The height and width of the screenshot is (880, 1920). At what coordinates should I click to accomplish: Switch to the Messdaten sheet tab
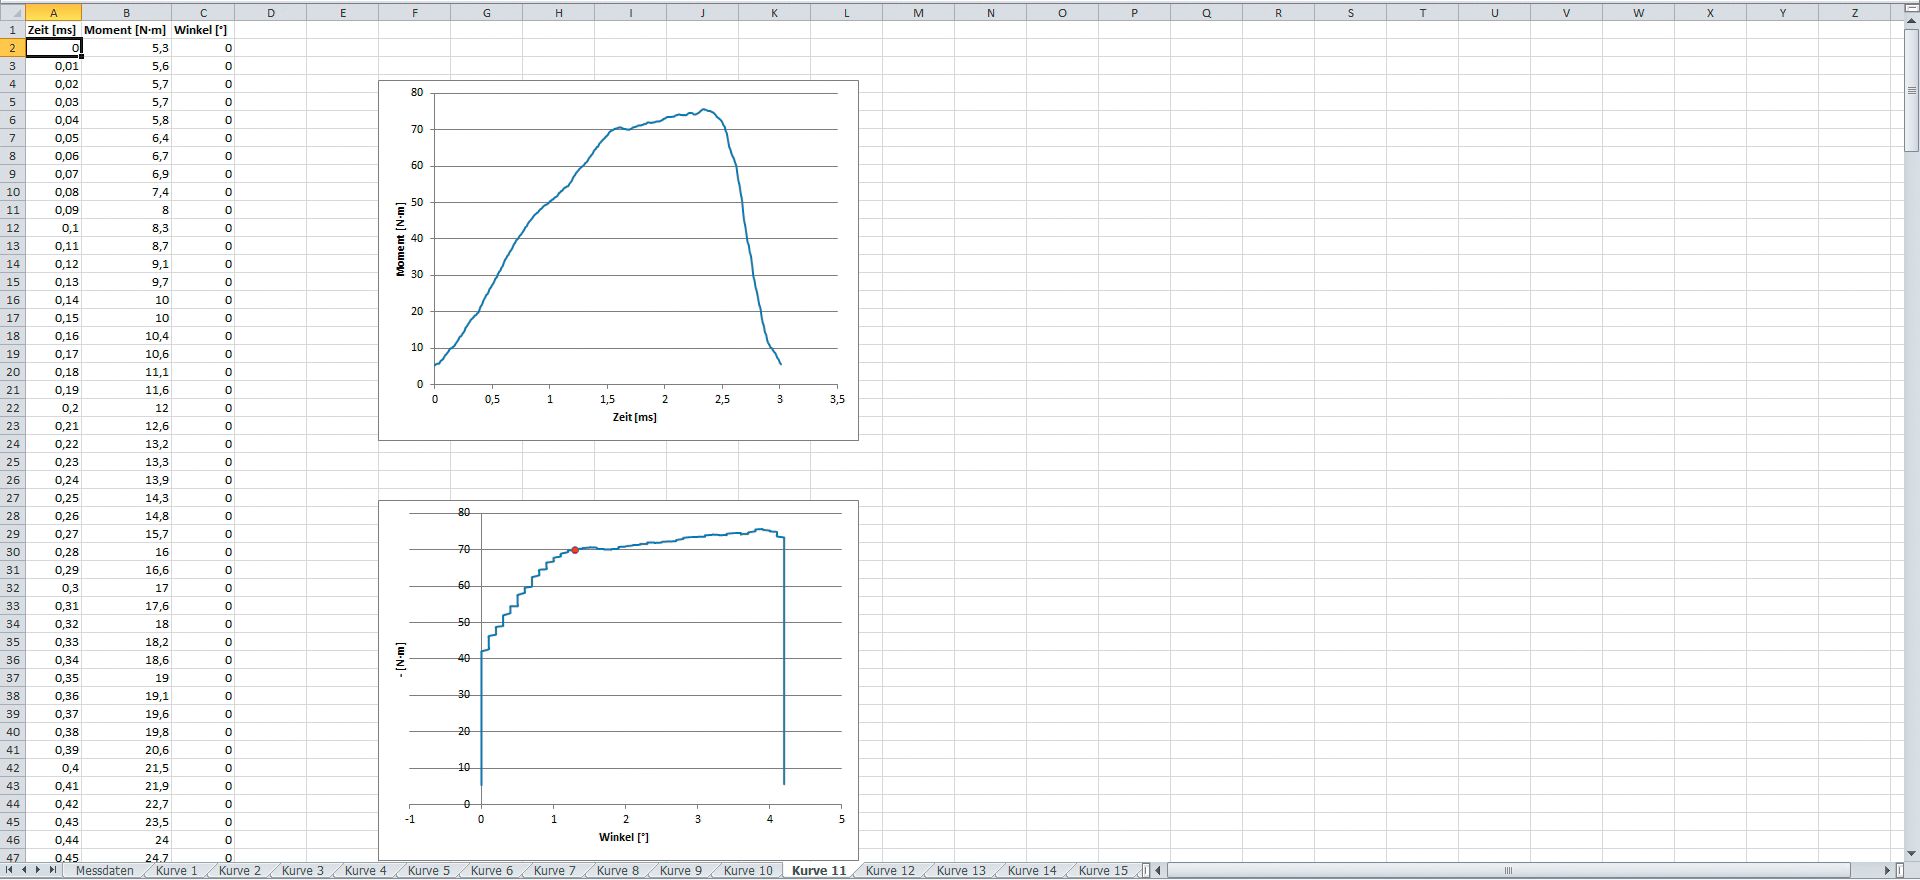tap(104, 871)
